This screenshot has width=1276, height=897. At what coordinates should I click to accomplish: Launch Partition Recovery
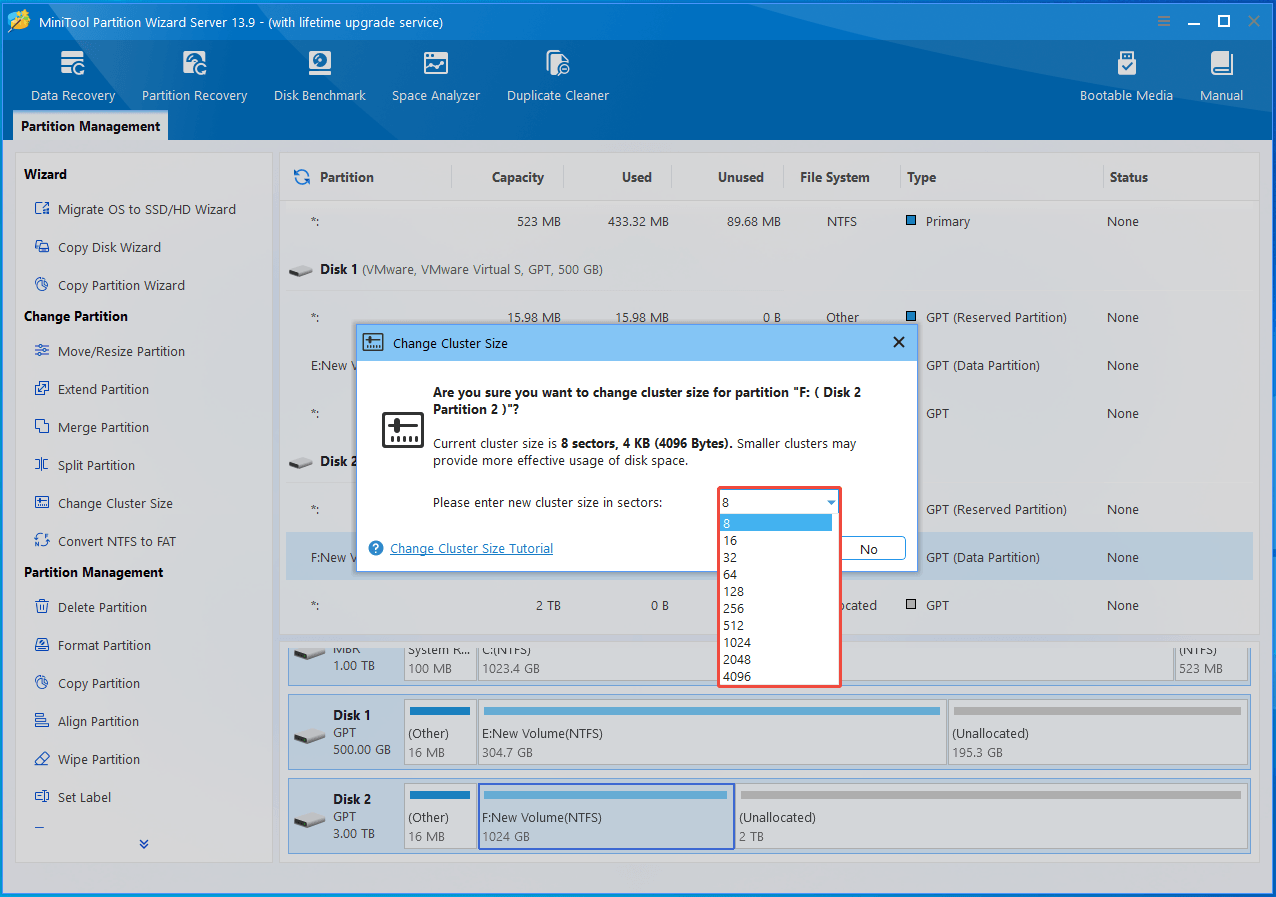point(194,77)
